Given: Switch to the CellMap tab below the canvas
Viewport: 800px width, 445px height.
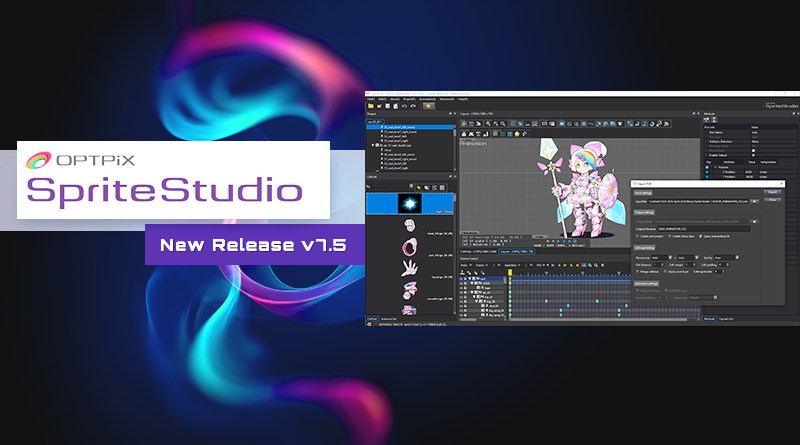Looking at the screenshot, I should [478, 252].
